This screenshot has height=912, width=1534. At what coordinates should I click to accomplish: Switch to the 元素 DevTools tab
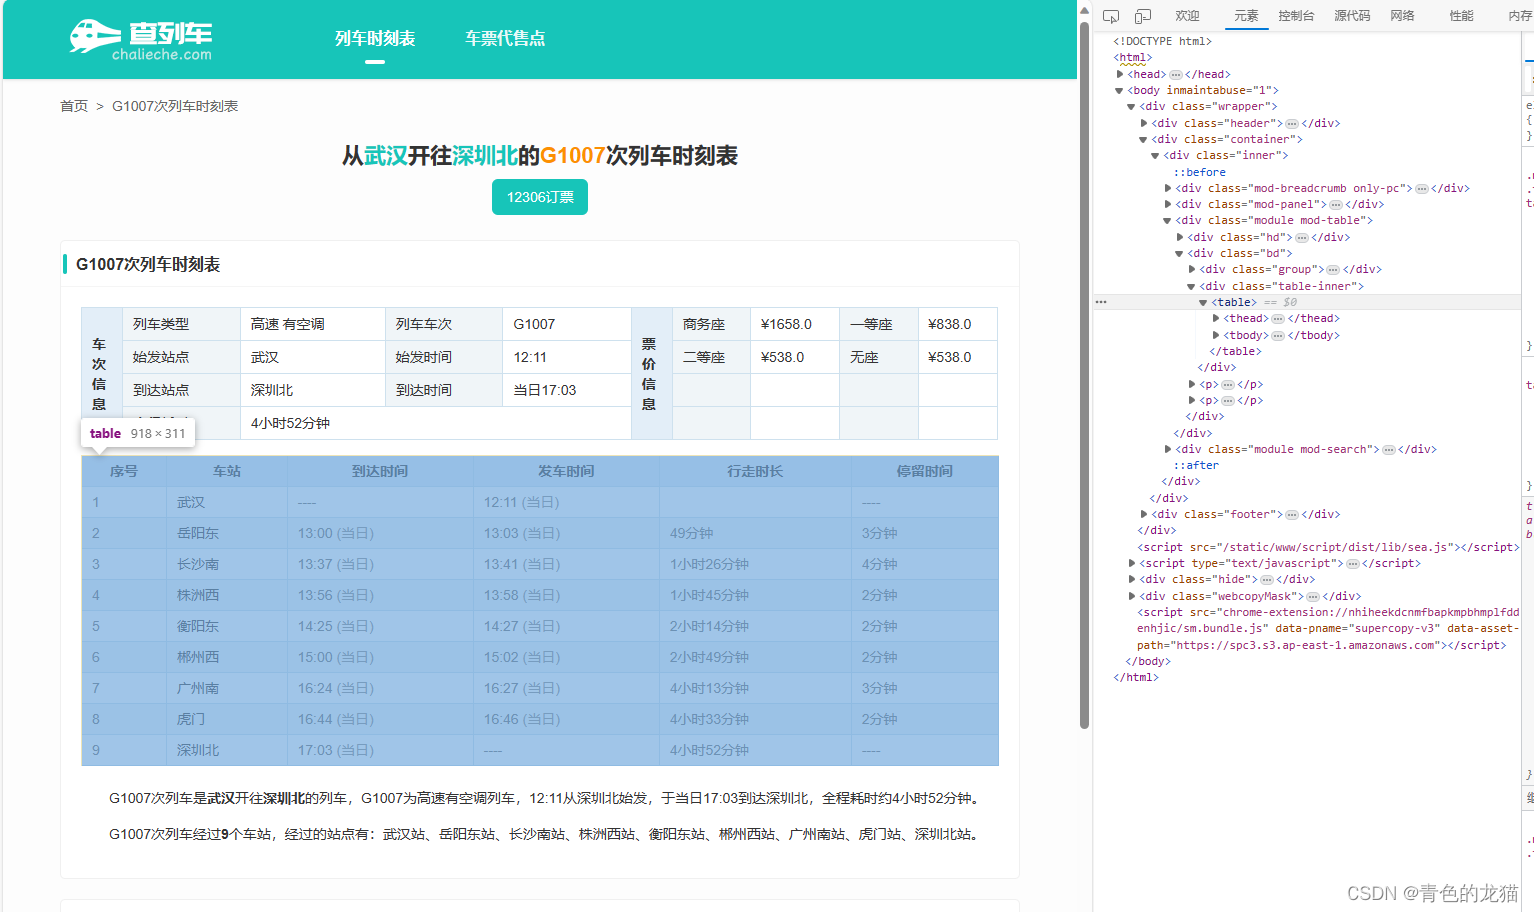pos(1246,16)
